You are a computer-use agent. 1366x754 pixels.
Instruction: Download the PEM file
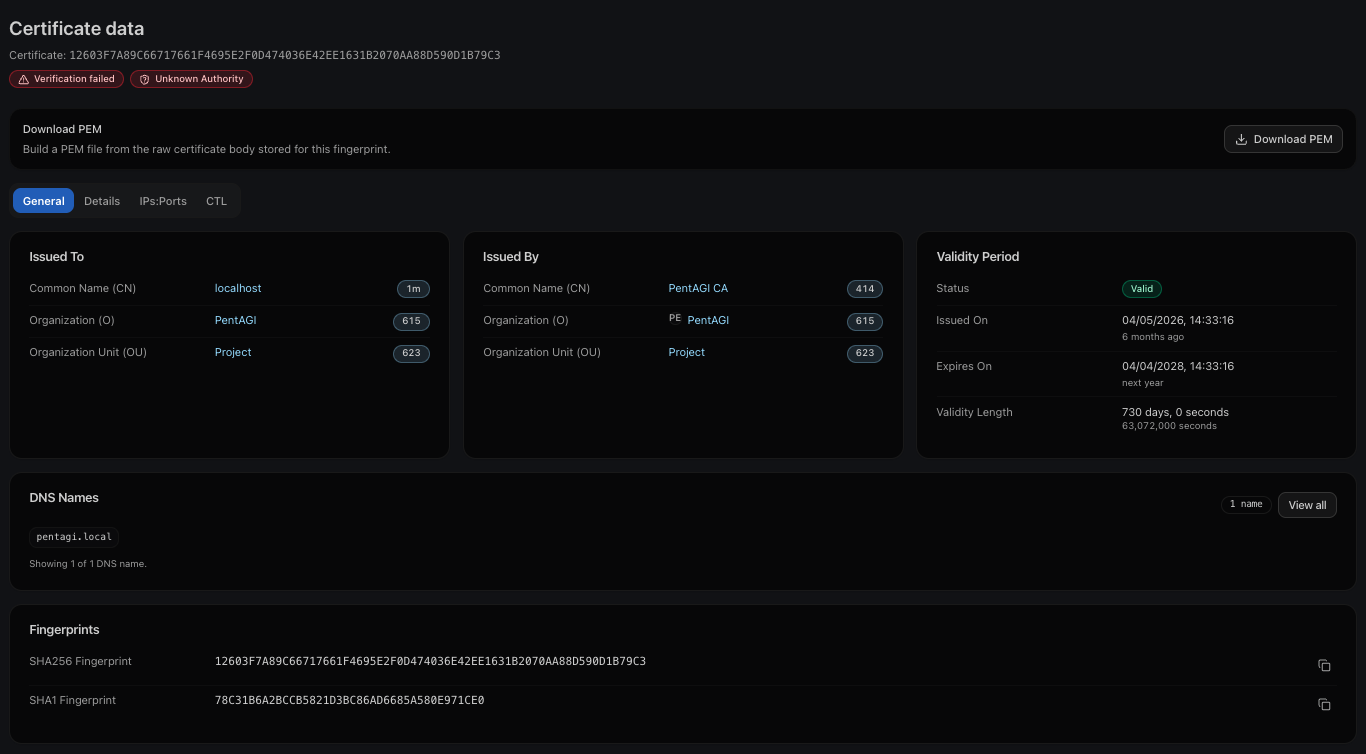click(x=1283, y=139)
